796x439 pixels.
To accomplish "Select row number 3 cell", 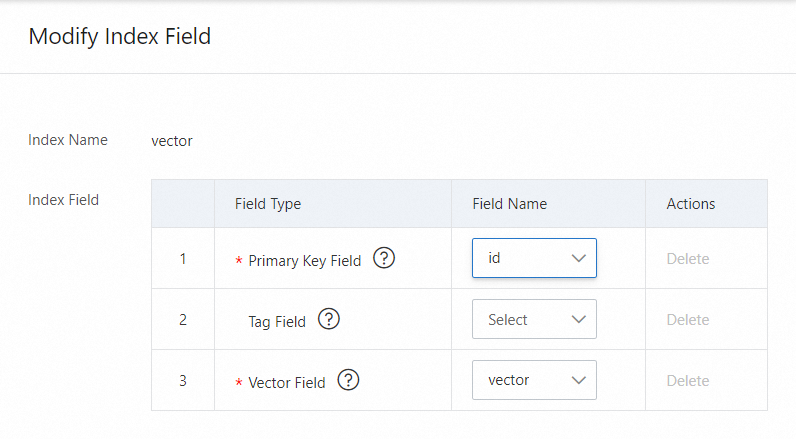I will [x=183, y=381].
